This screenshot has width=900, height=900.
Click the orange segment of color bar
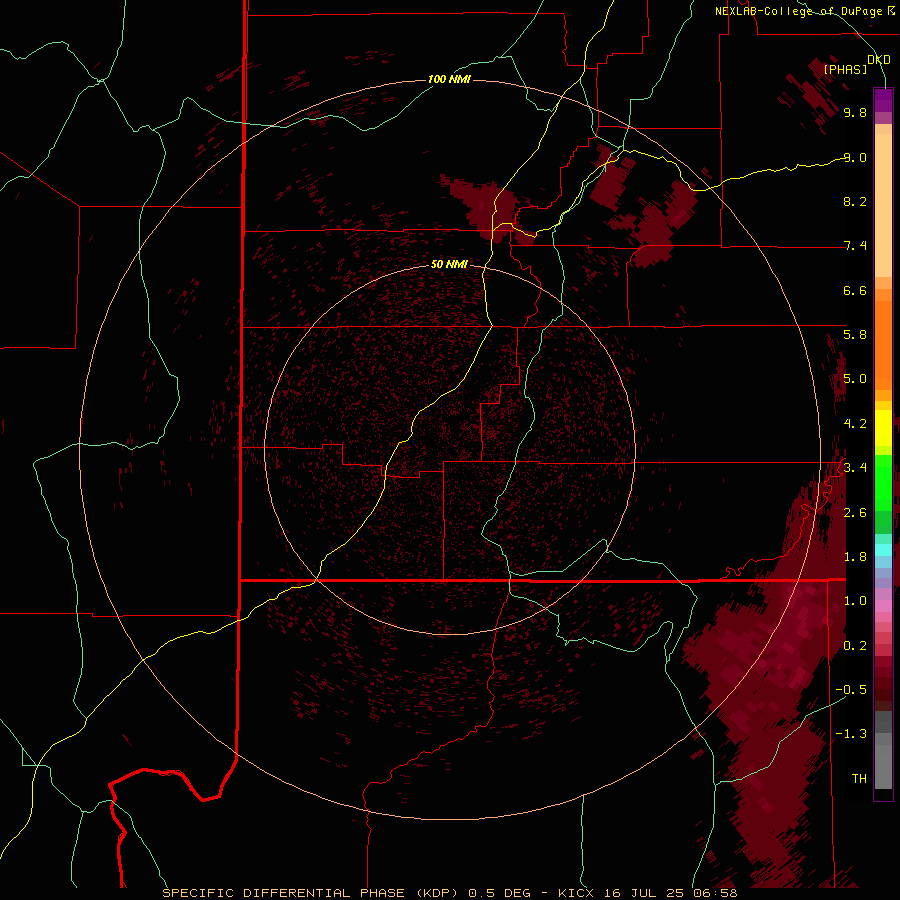pos(883,344)
